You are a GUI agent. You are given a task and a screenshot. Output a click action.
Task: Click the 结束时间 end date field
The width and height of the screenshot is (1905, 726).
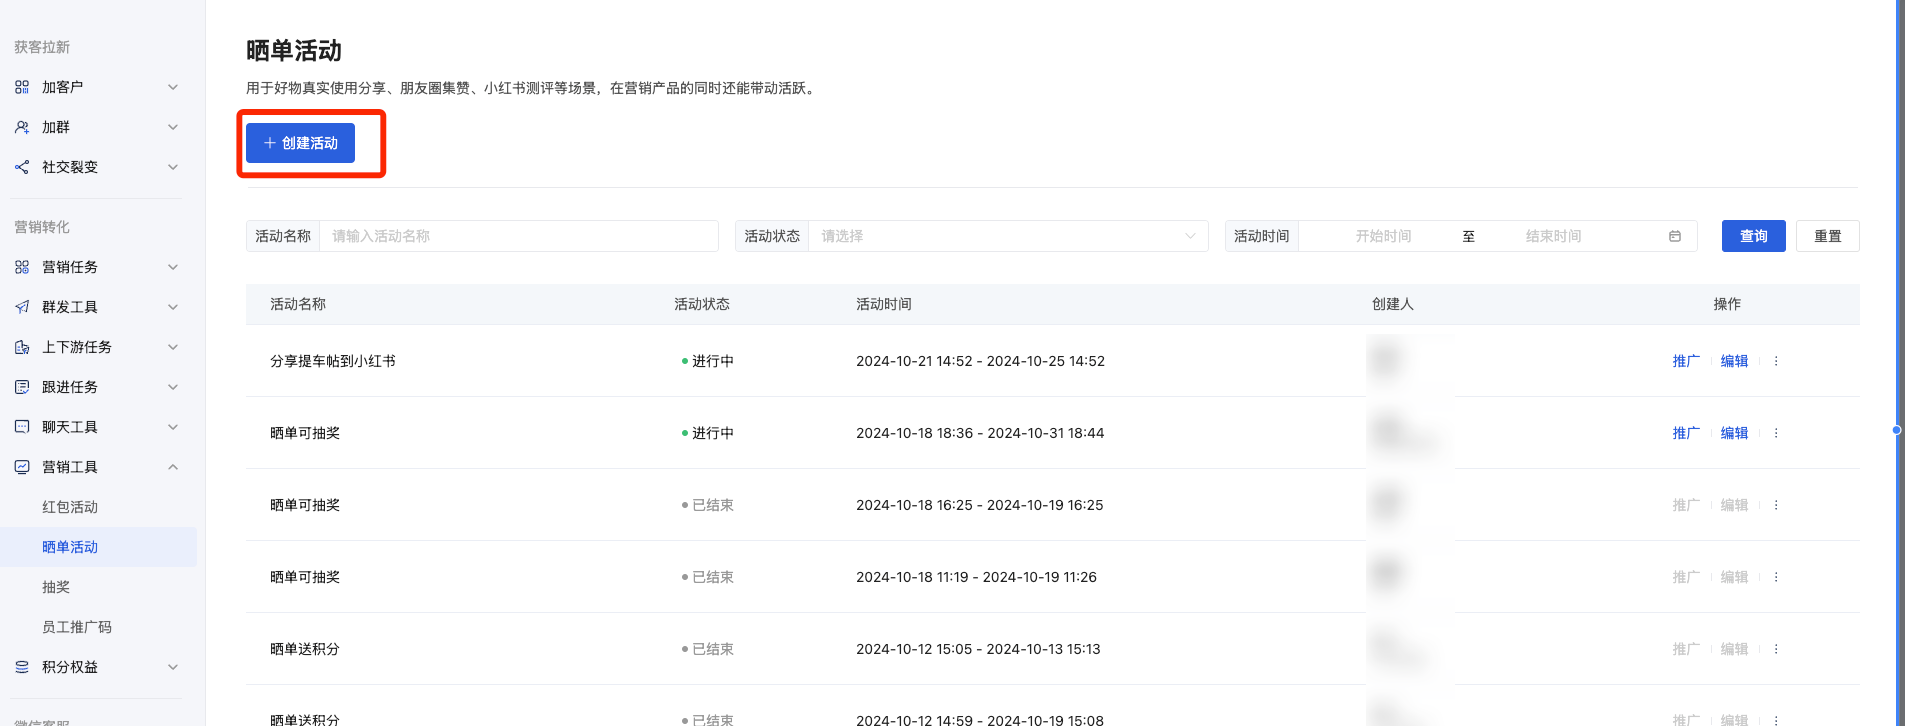1553,236
